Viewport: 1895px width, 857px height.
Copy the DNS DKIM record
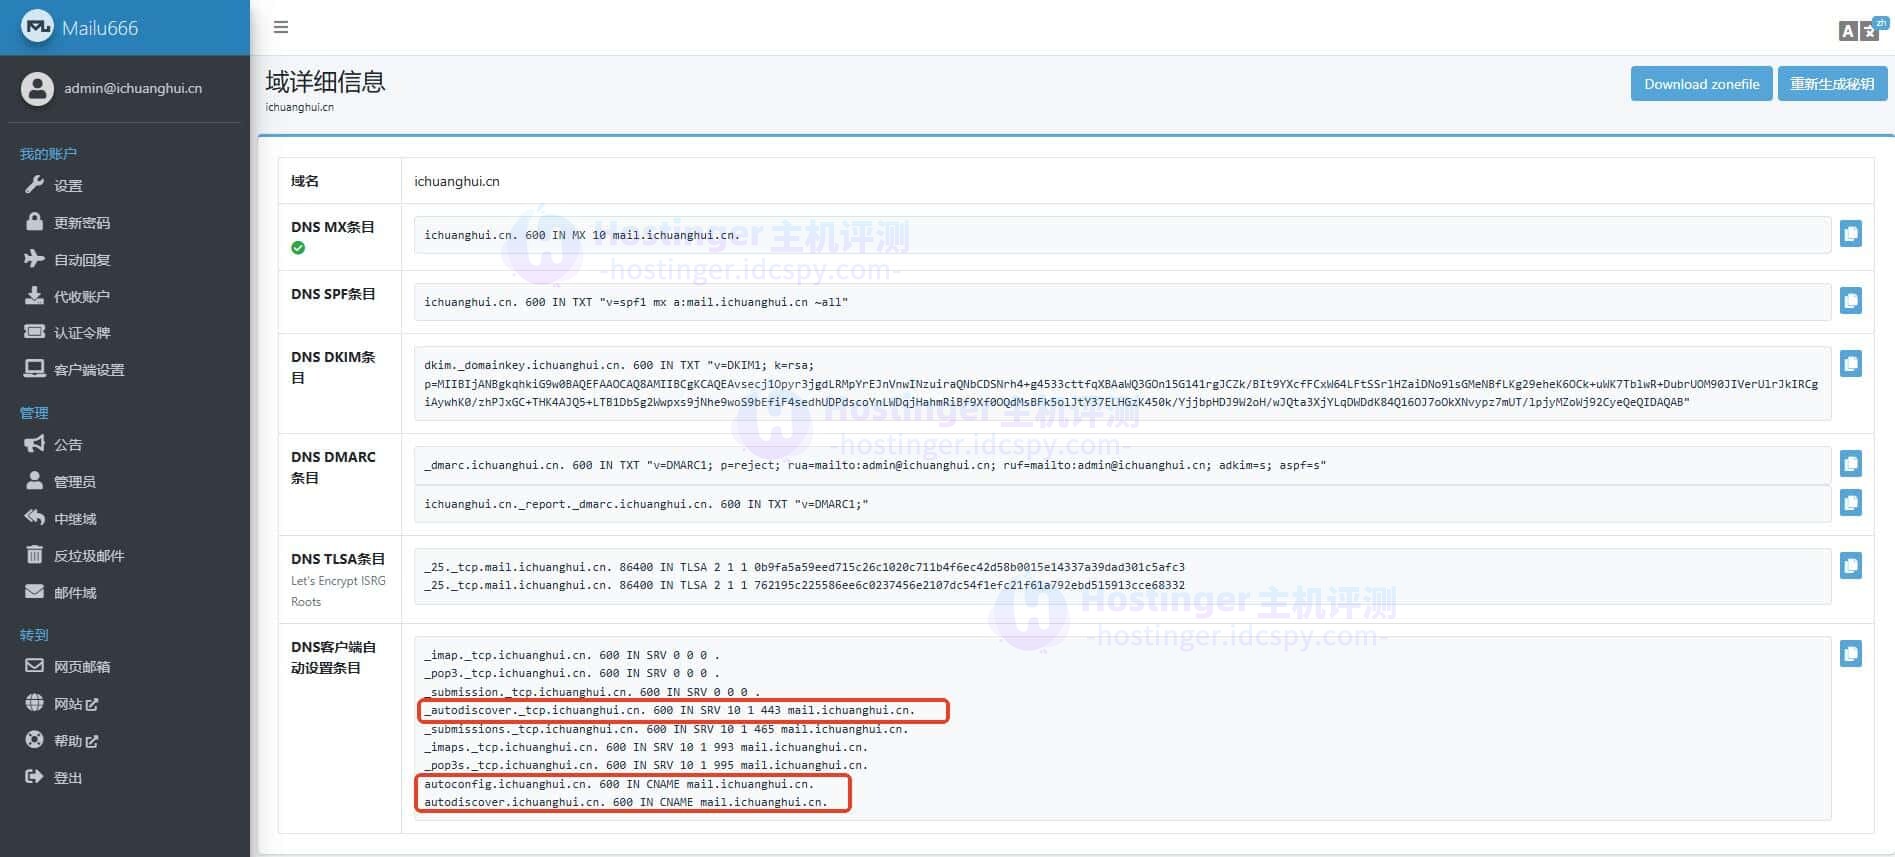pos(1850,364)
